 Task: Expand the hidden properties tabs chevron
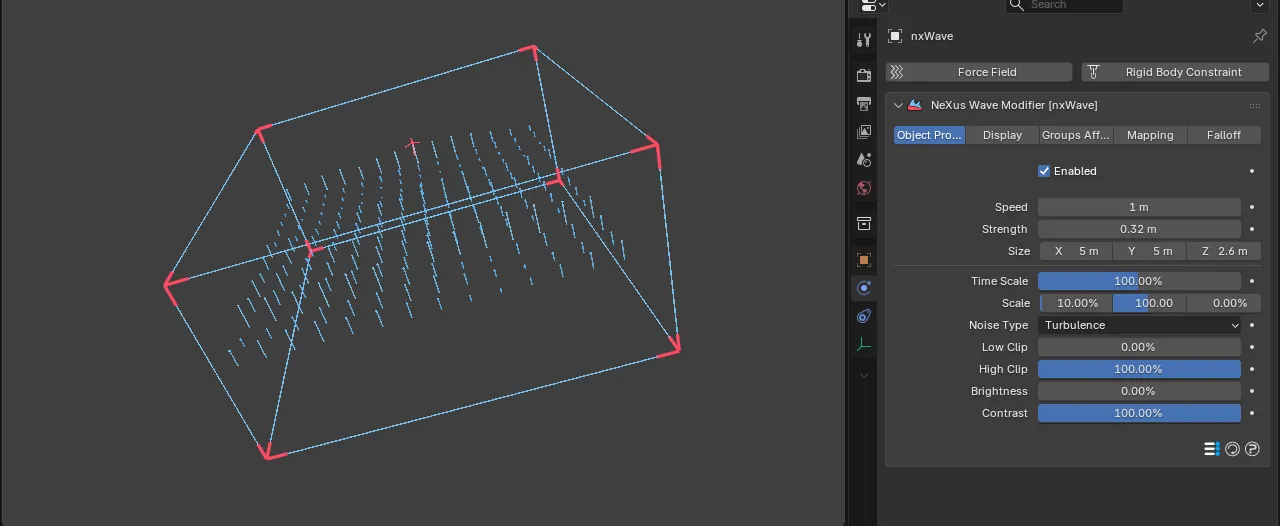tap(864, 375)
